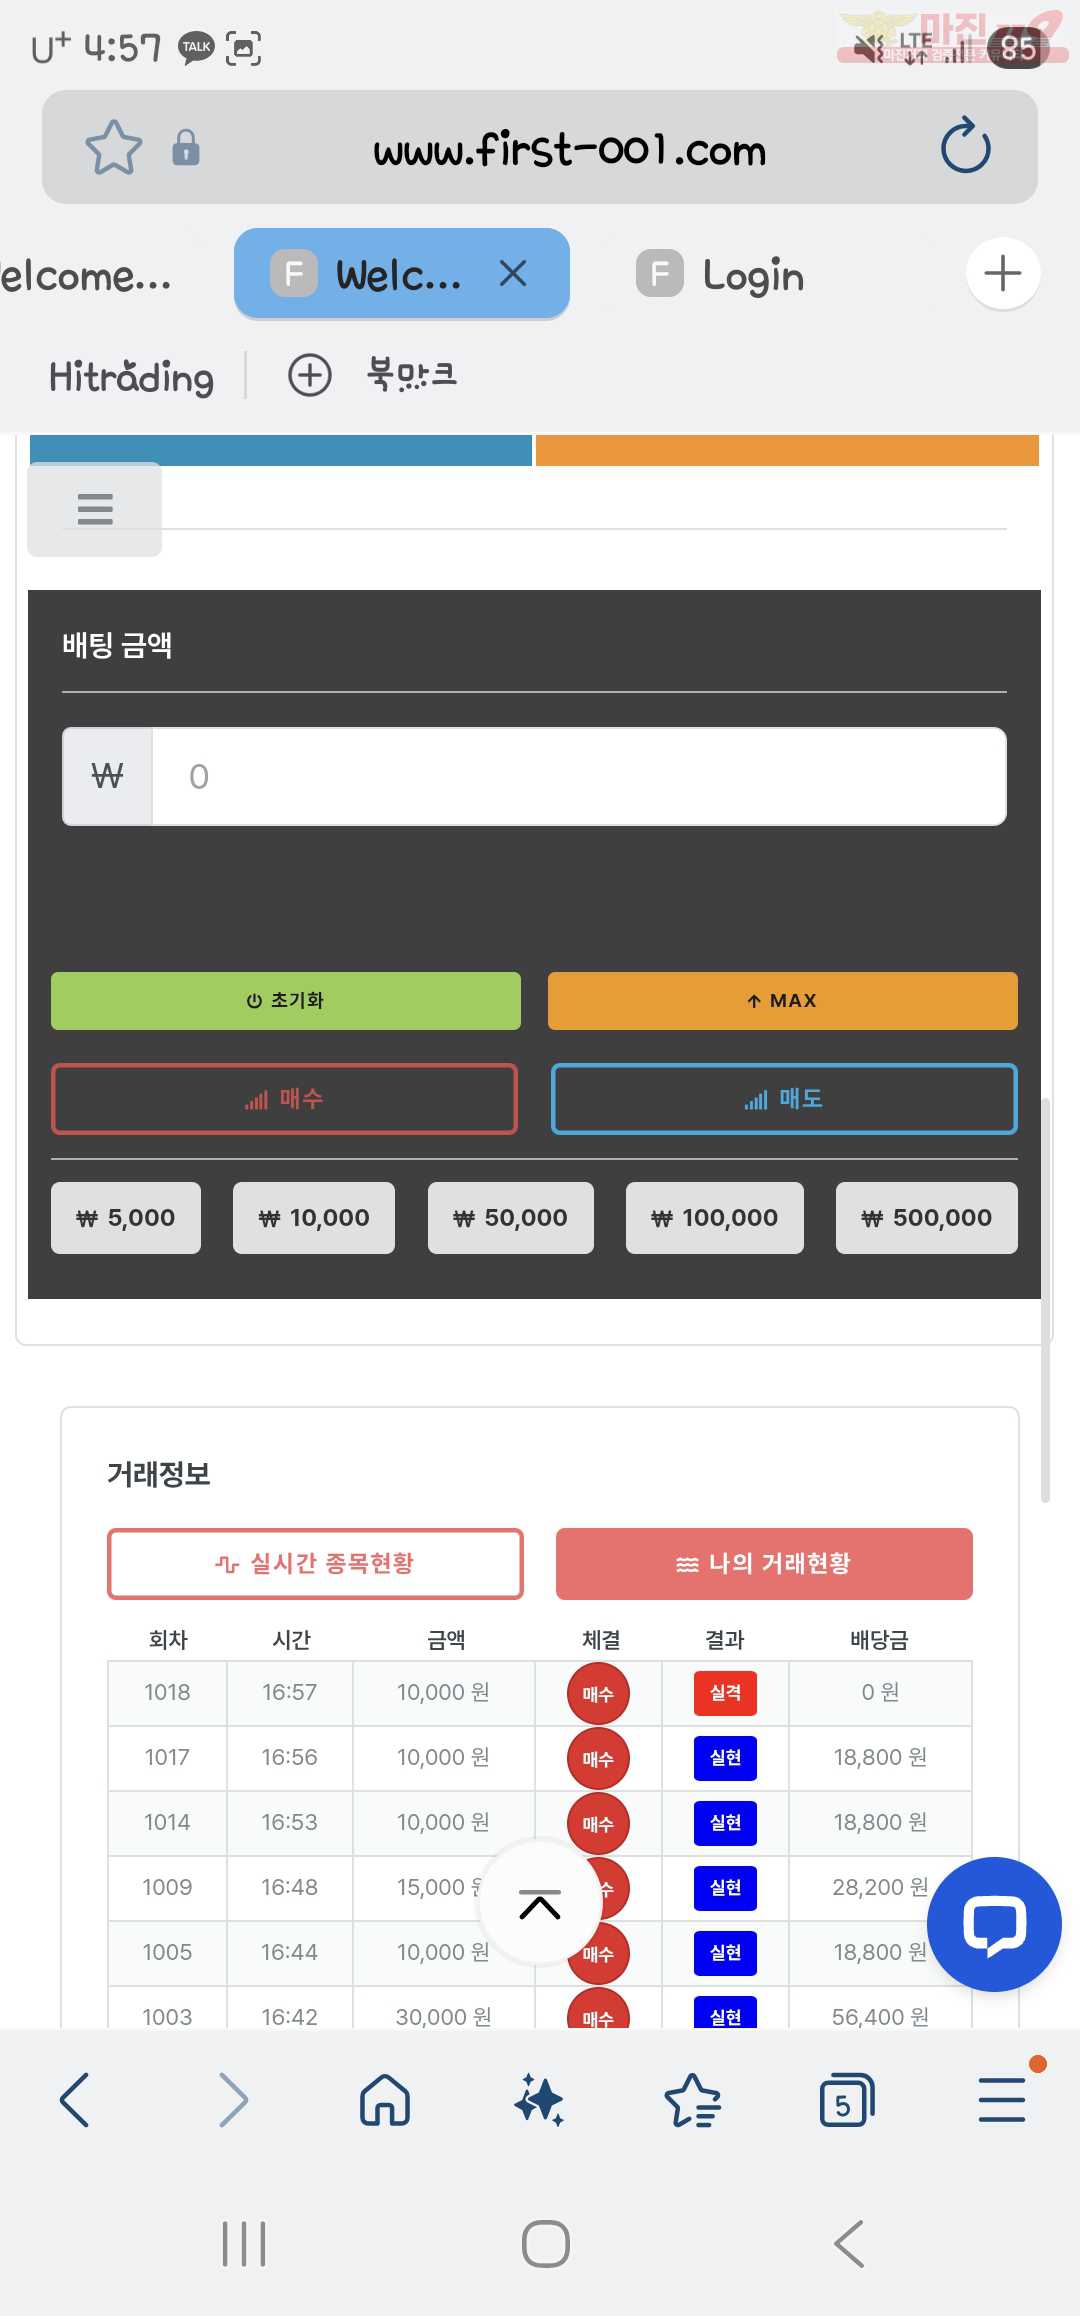Show 나의 거래현황 tab
The height and width of the screenshot is (2316, 1080).
click(764, 1564)
